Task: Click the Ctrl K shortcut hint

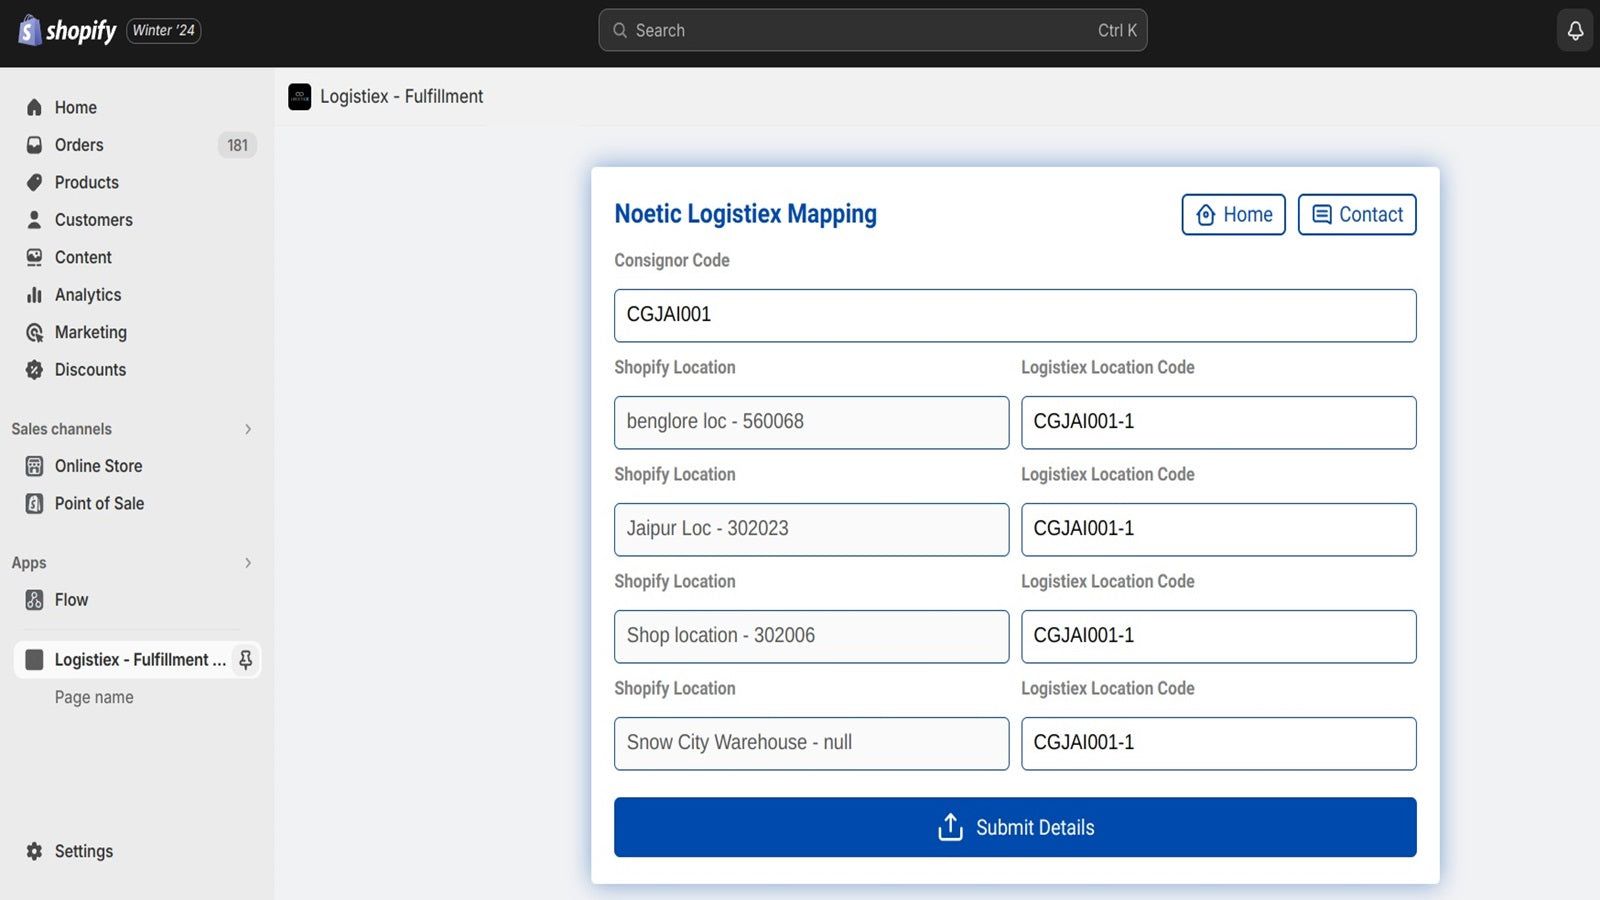Action: click(1117, 30)
